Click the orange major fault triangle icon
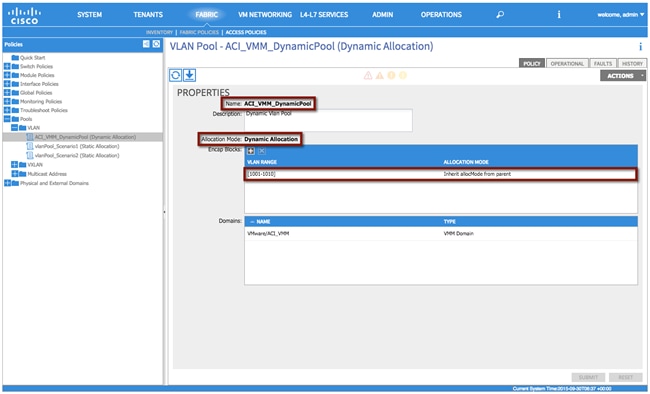Image resolution: width=650 pixels, height=394 pixels. pyautogui.click(x=380, y=75)
